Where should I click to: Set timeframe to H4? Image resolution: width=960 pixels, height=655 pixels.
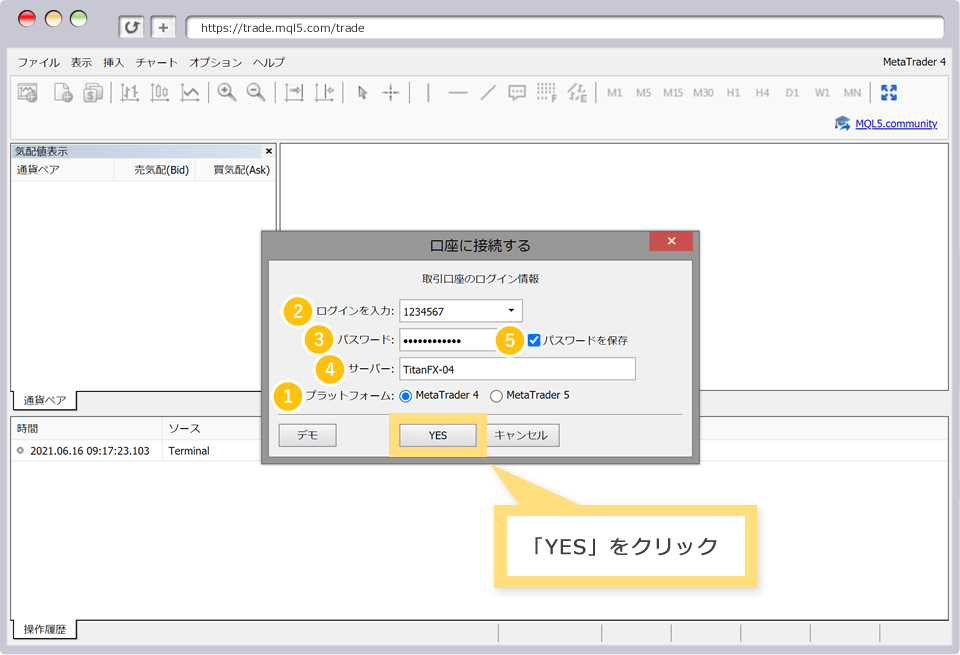tap(762, 93)
